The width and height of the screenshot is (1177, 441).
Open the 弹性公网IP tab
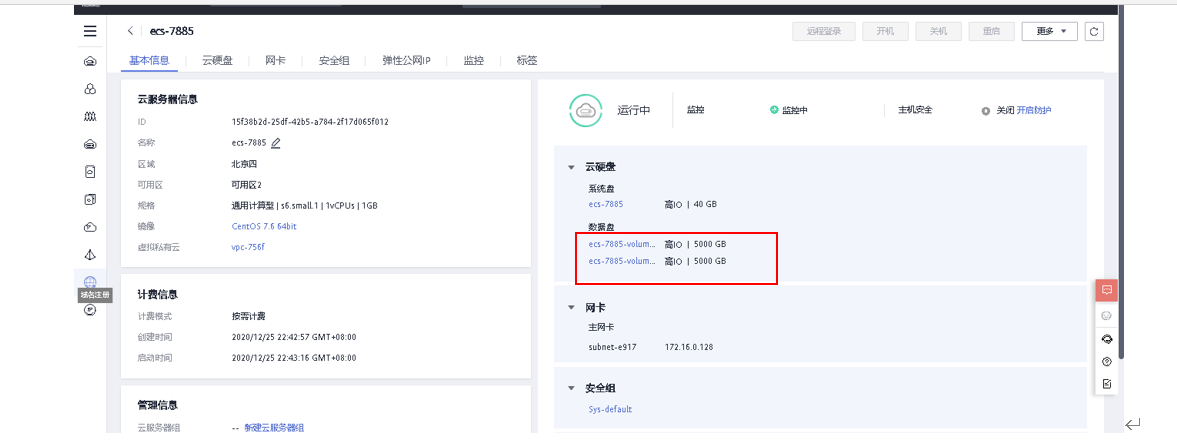[x=406, y=61]
